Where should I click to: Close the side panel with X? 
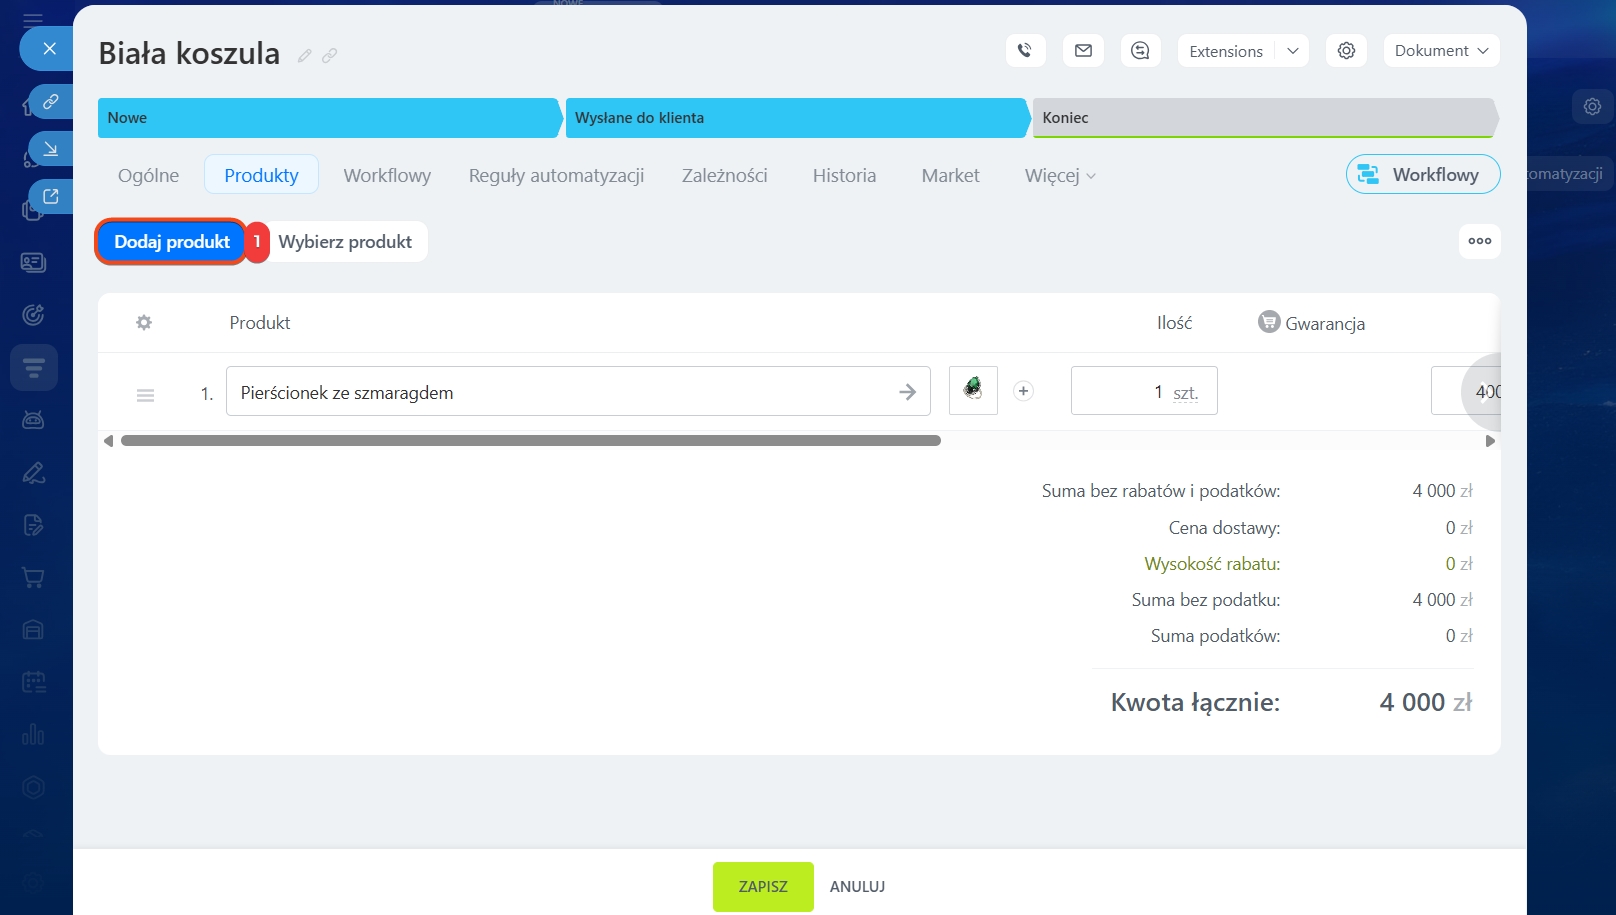click(x=49, y=48)
